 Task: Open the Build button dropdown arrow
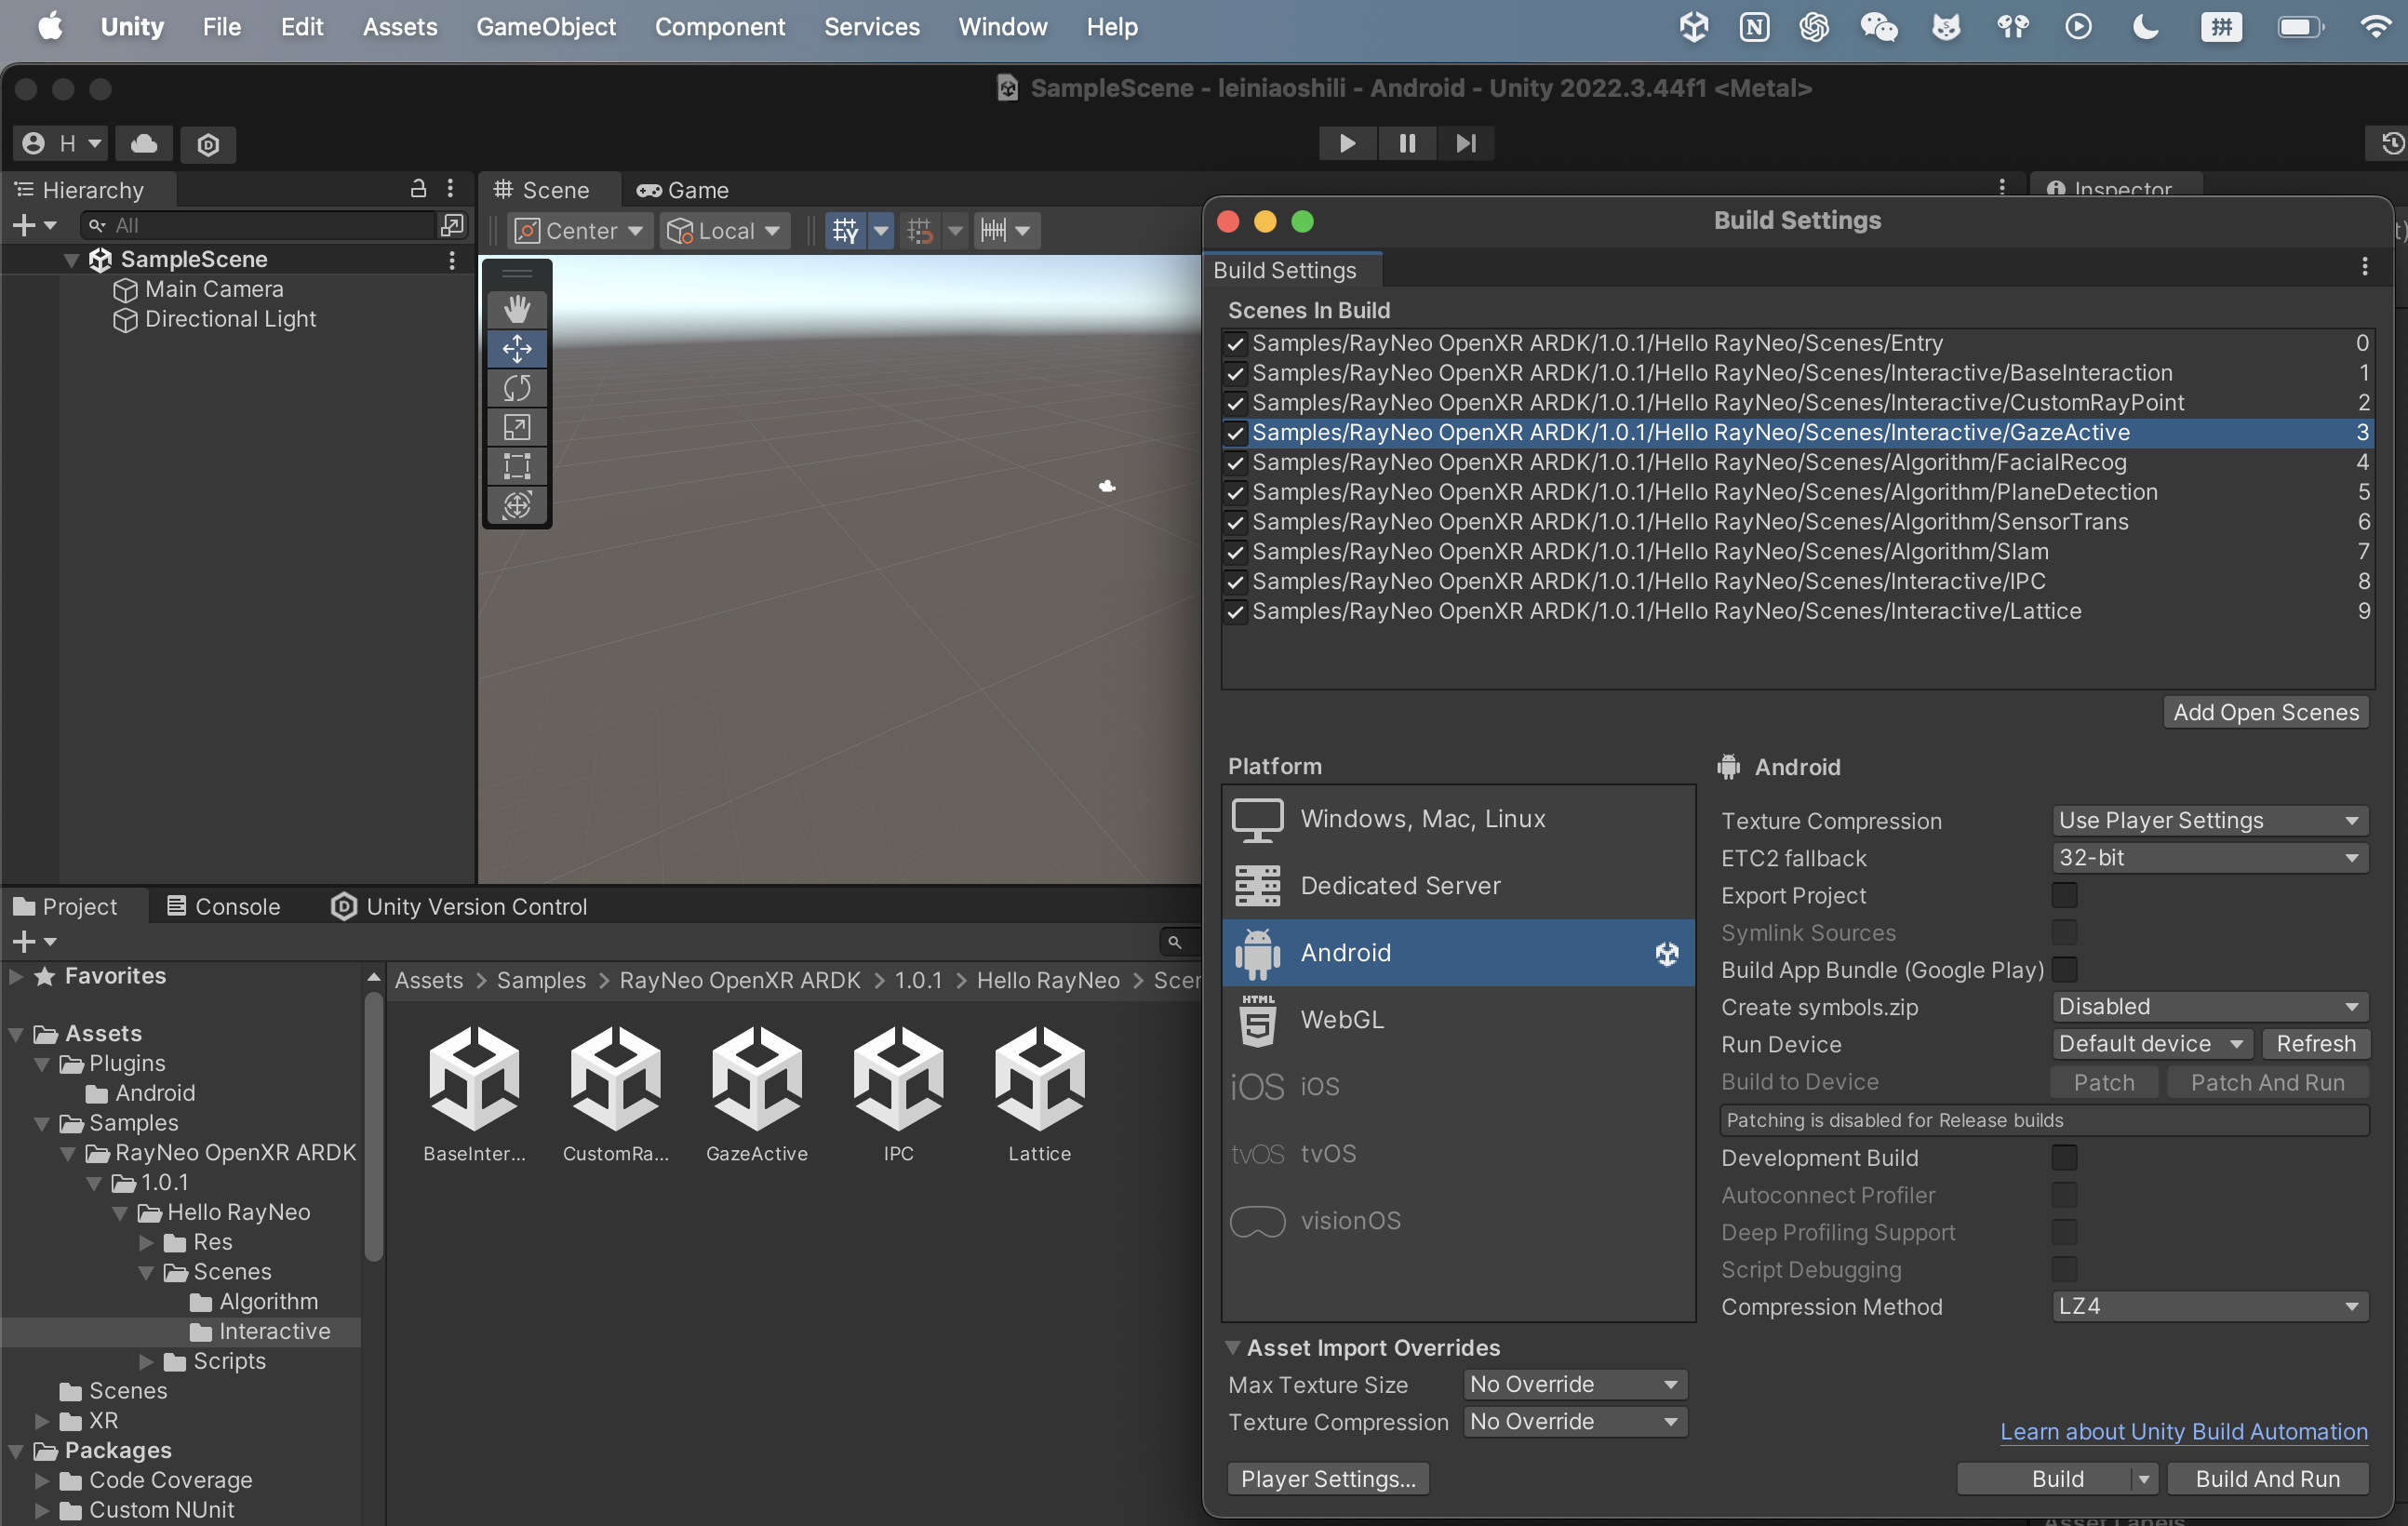[x=2144, y=1479]
